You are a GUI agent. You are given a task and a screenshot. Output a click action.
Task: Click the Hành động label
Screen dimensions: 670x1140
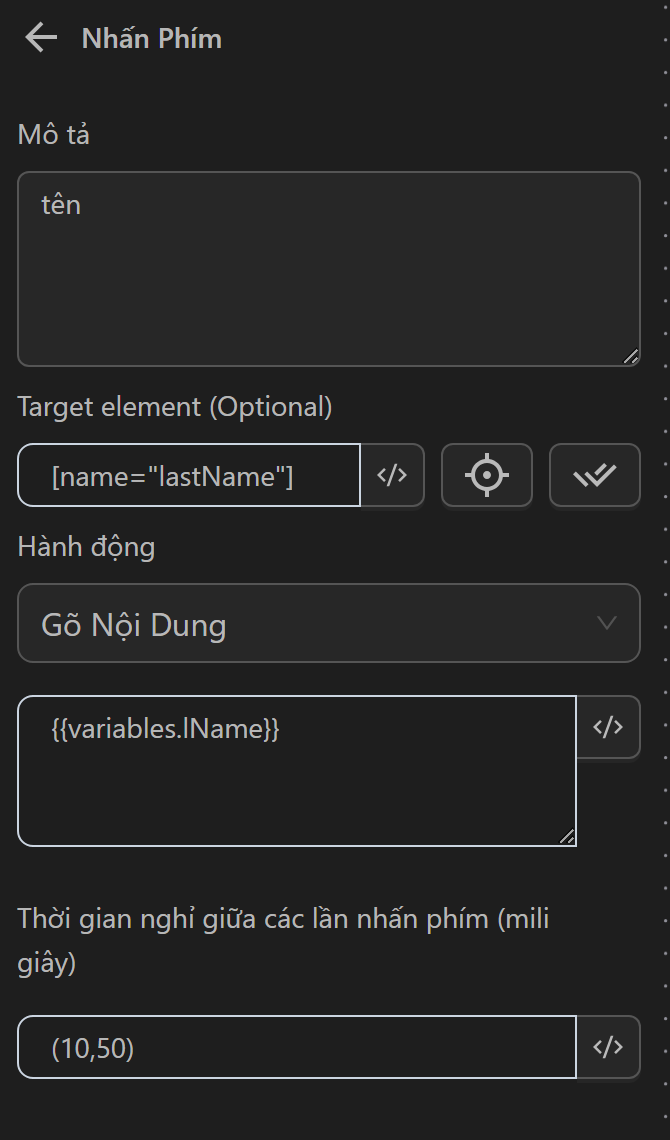click(x=86, y=547)
